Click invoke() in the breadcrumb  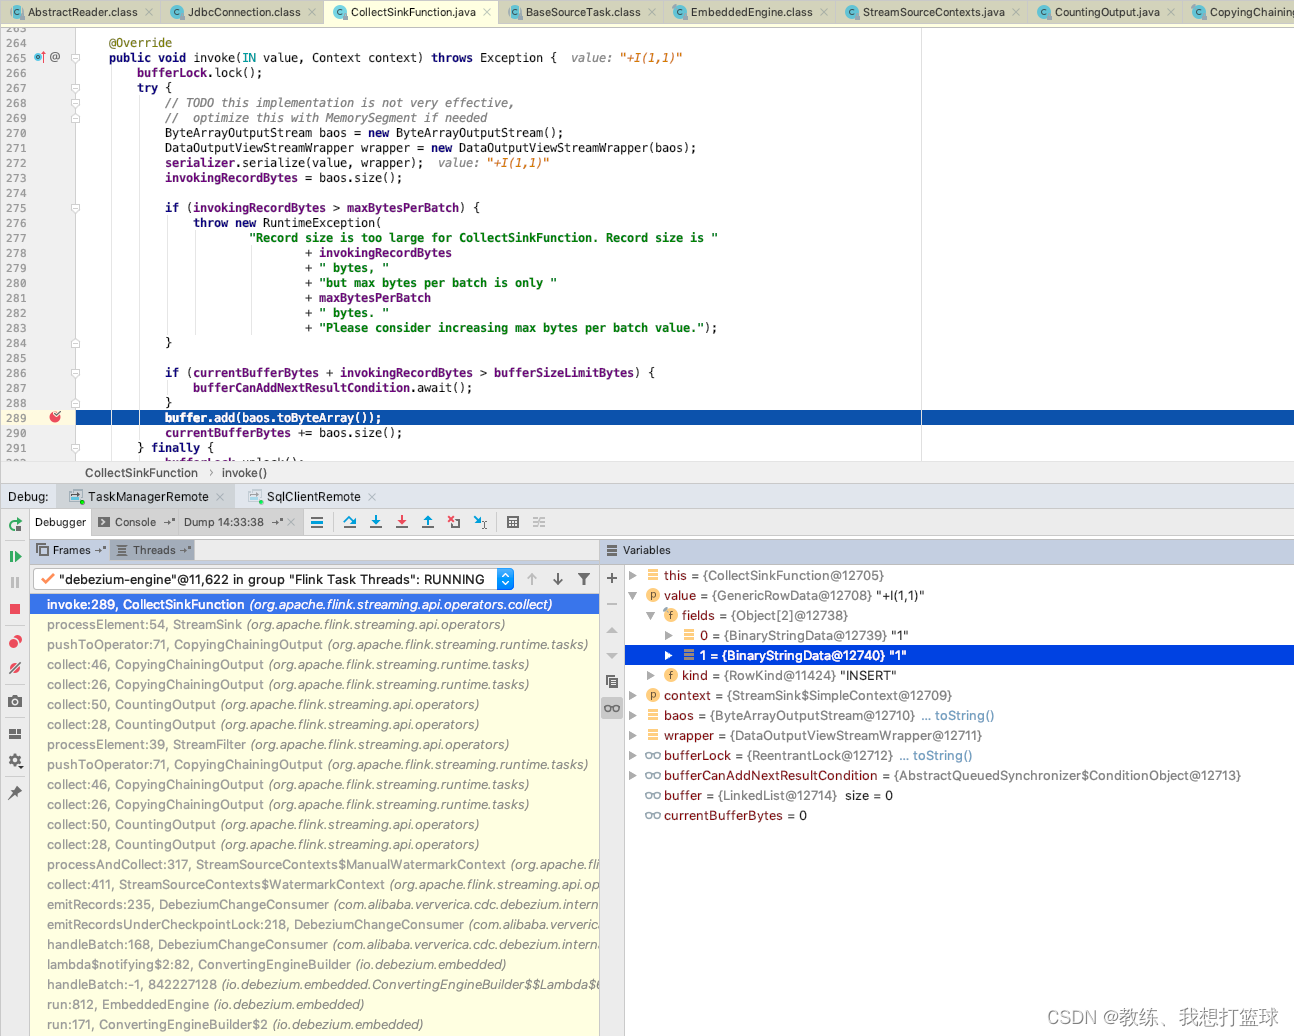[x=244, y=473]
